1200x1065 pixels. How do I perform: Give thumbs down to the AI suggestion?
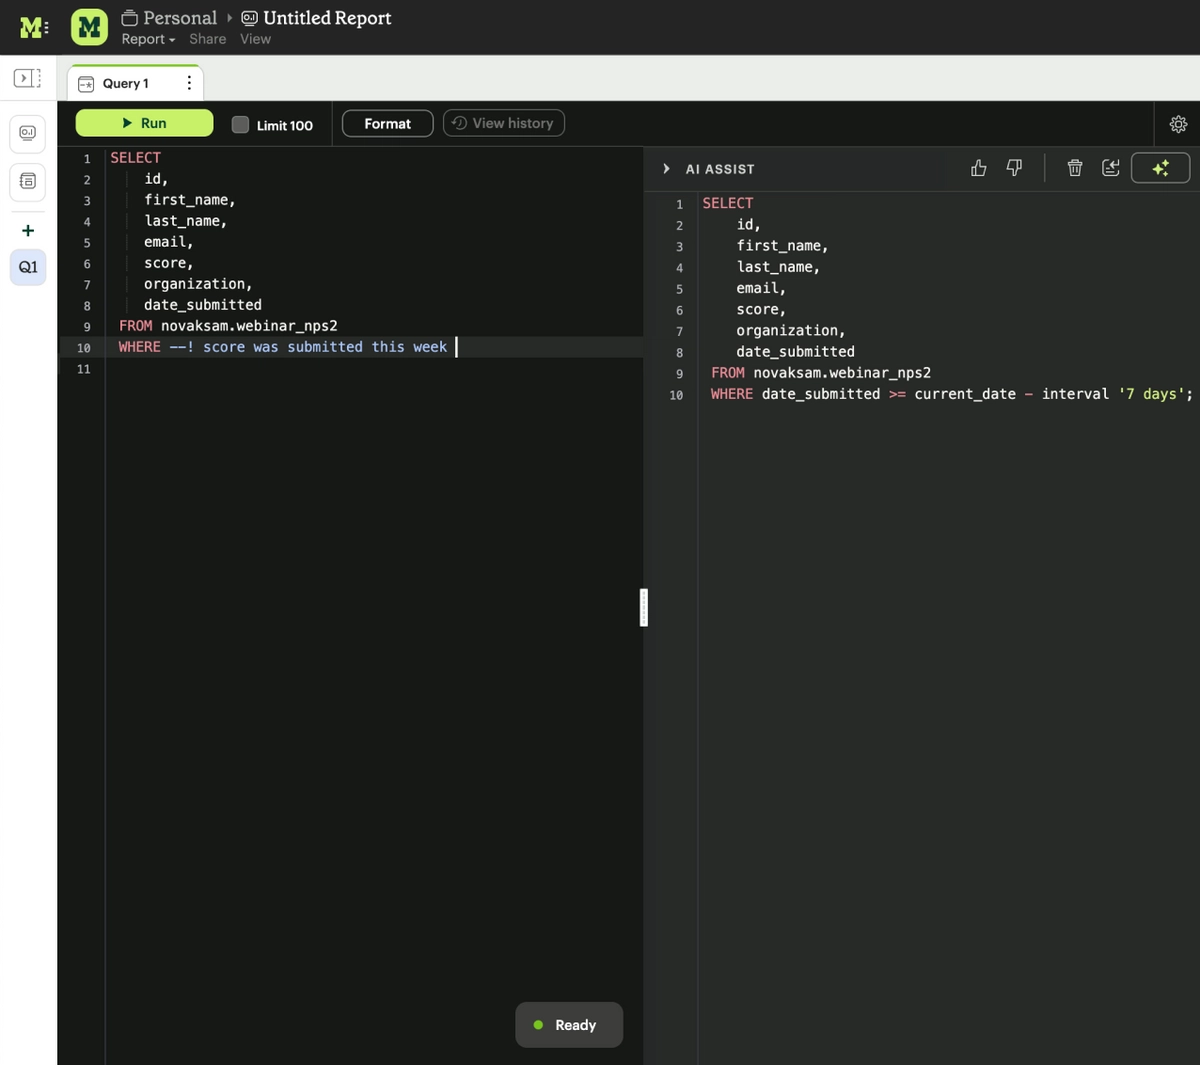[x=1013, y=167]
